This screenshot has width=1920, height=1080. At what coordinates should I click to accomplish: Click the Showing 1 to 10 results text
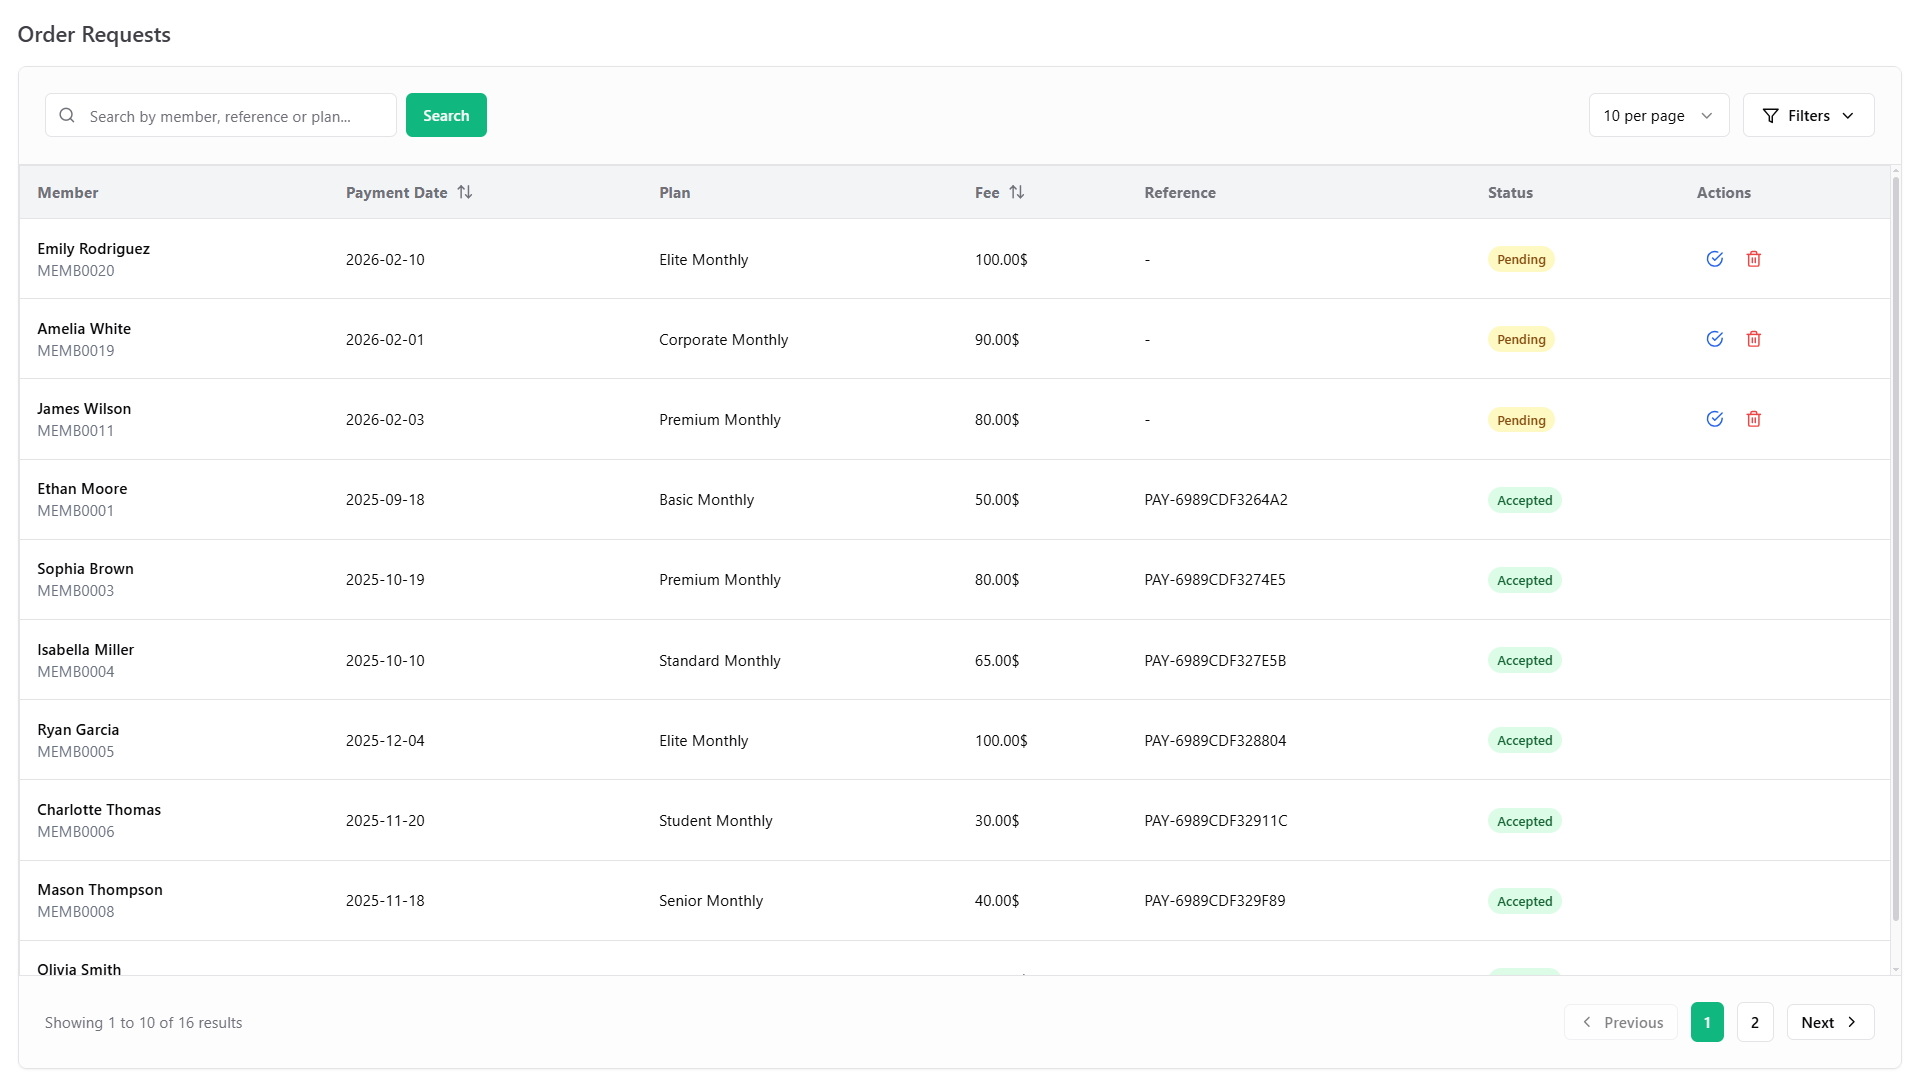point(143,1023)
